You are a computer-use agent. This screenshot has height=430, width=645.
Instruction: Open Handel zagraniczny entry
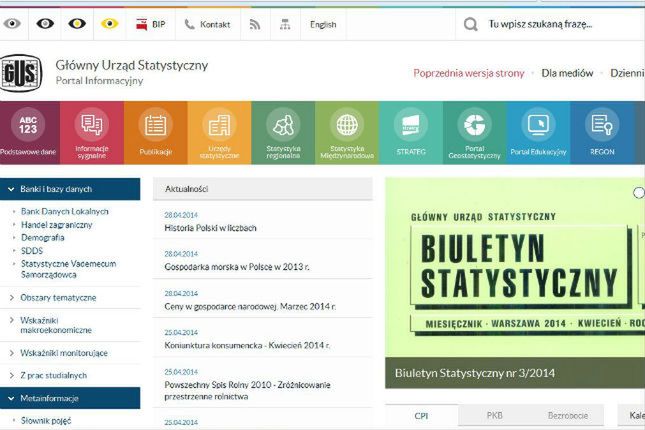click(x=57, y=225)
